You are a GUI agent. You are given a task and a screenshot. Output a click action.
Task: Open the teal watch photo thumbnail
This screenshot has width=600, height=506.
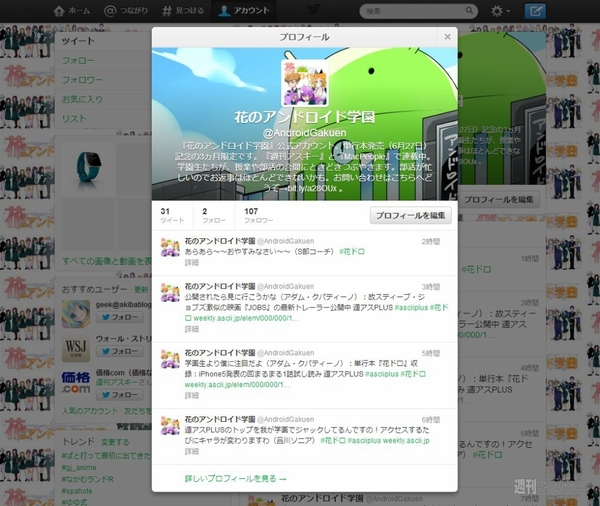[88, 170]
